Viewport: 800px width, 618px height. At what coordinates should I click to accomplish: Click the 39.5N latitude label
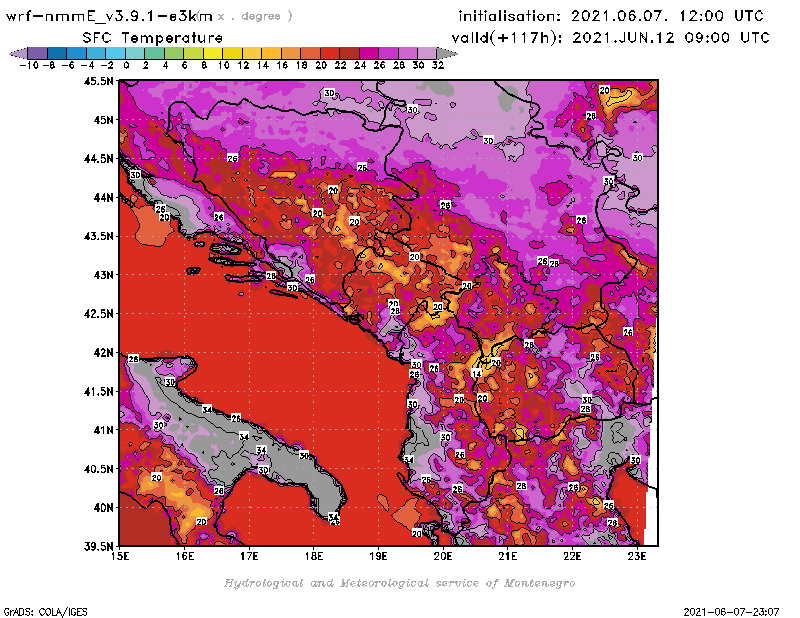99,546
